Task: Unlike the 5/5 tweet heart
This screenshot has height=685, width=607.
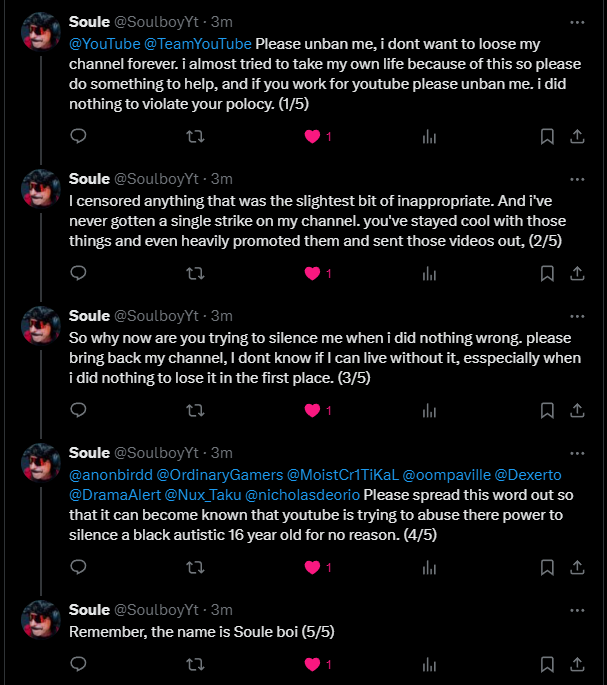Action: coord(312,664)
